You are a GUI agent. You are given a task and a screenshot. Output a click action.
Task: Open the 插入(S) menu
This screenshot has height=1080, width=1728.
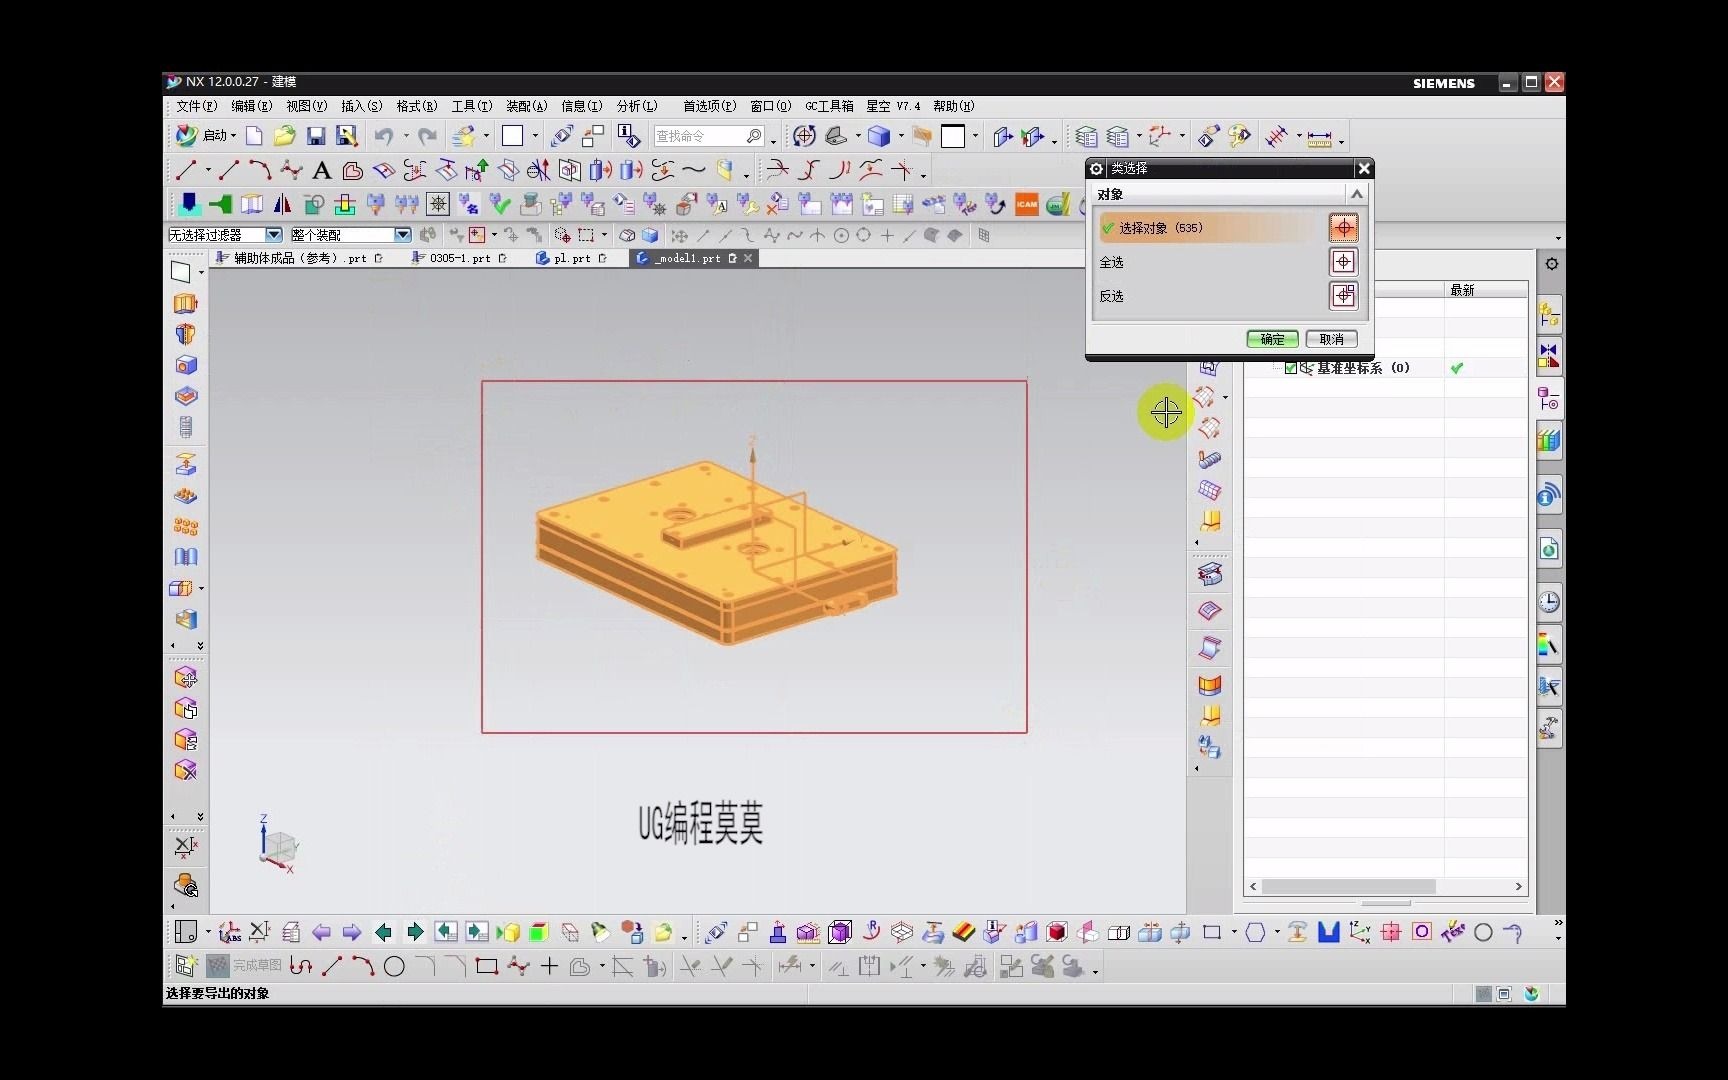pos(361,106)
